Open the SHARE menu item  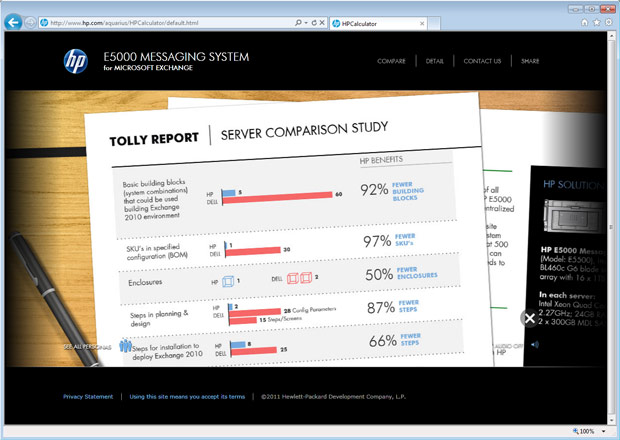(530, 61)
